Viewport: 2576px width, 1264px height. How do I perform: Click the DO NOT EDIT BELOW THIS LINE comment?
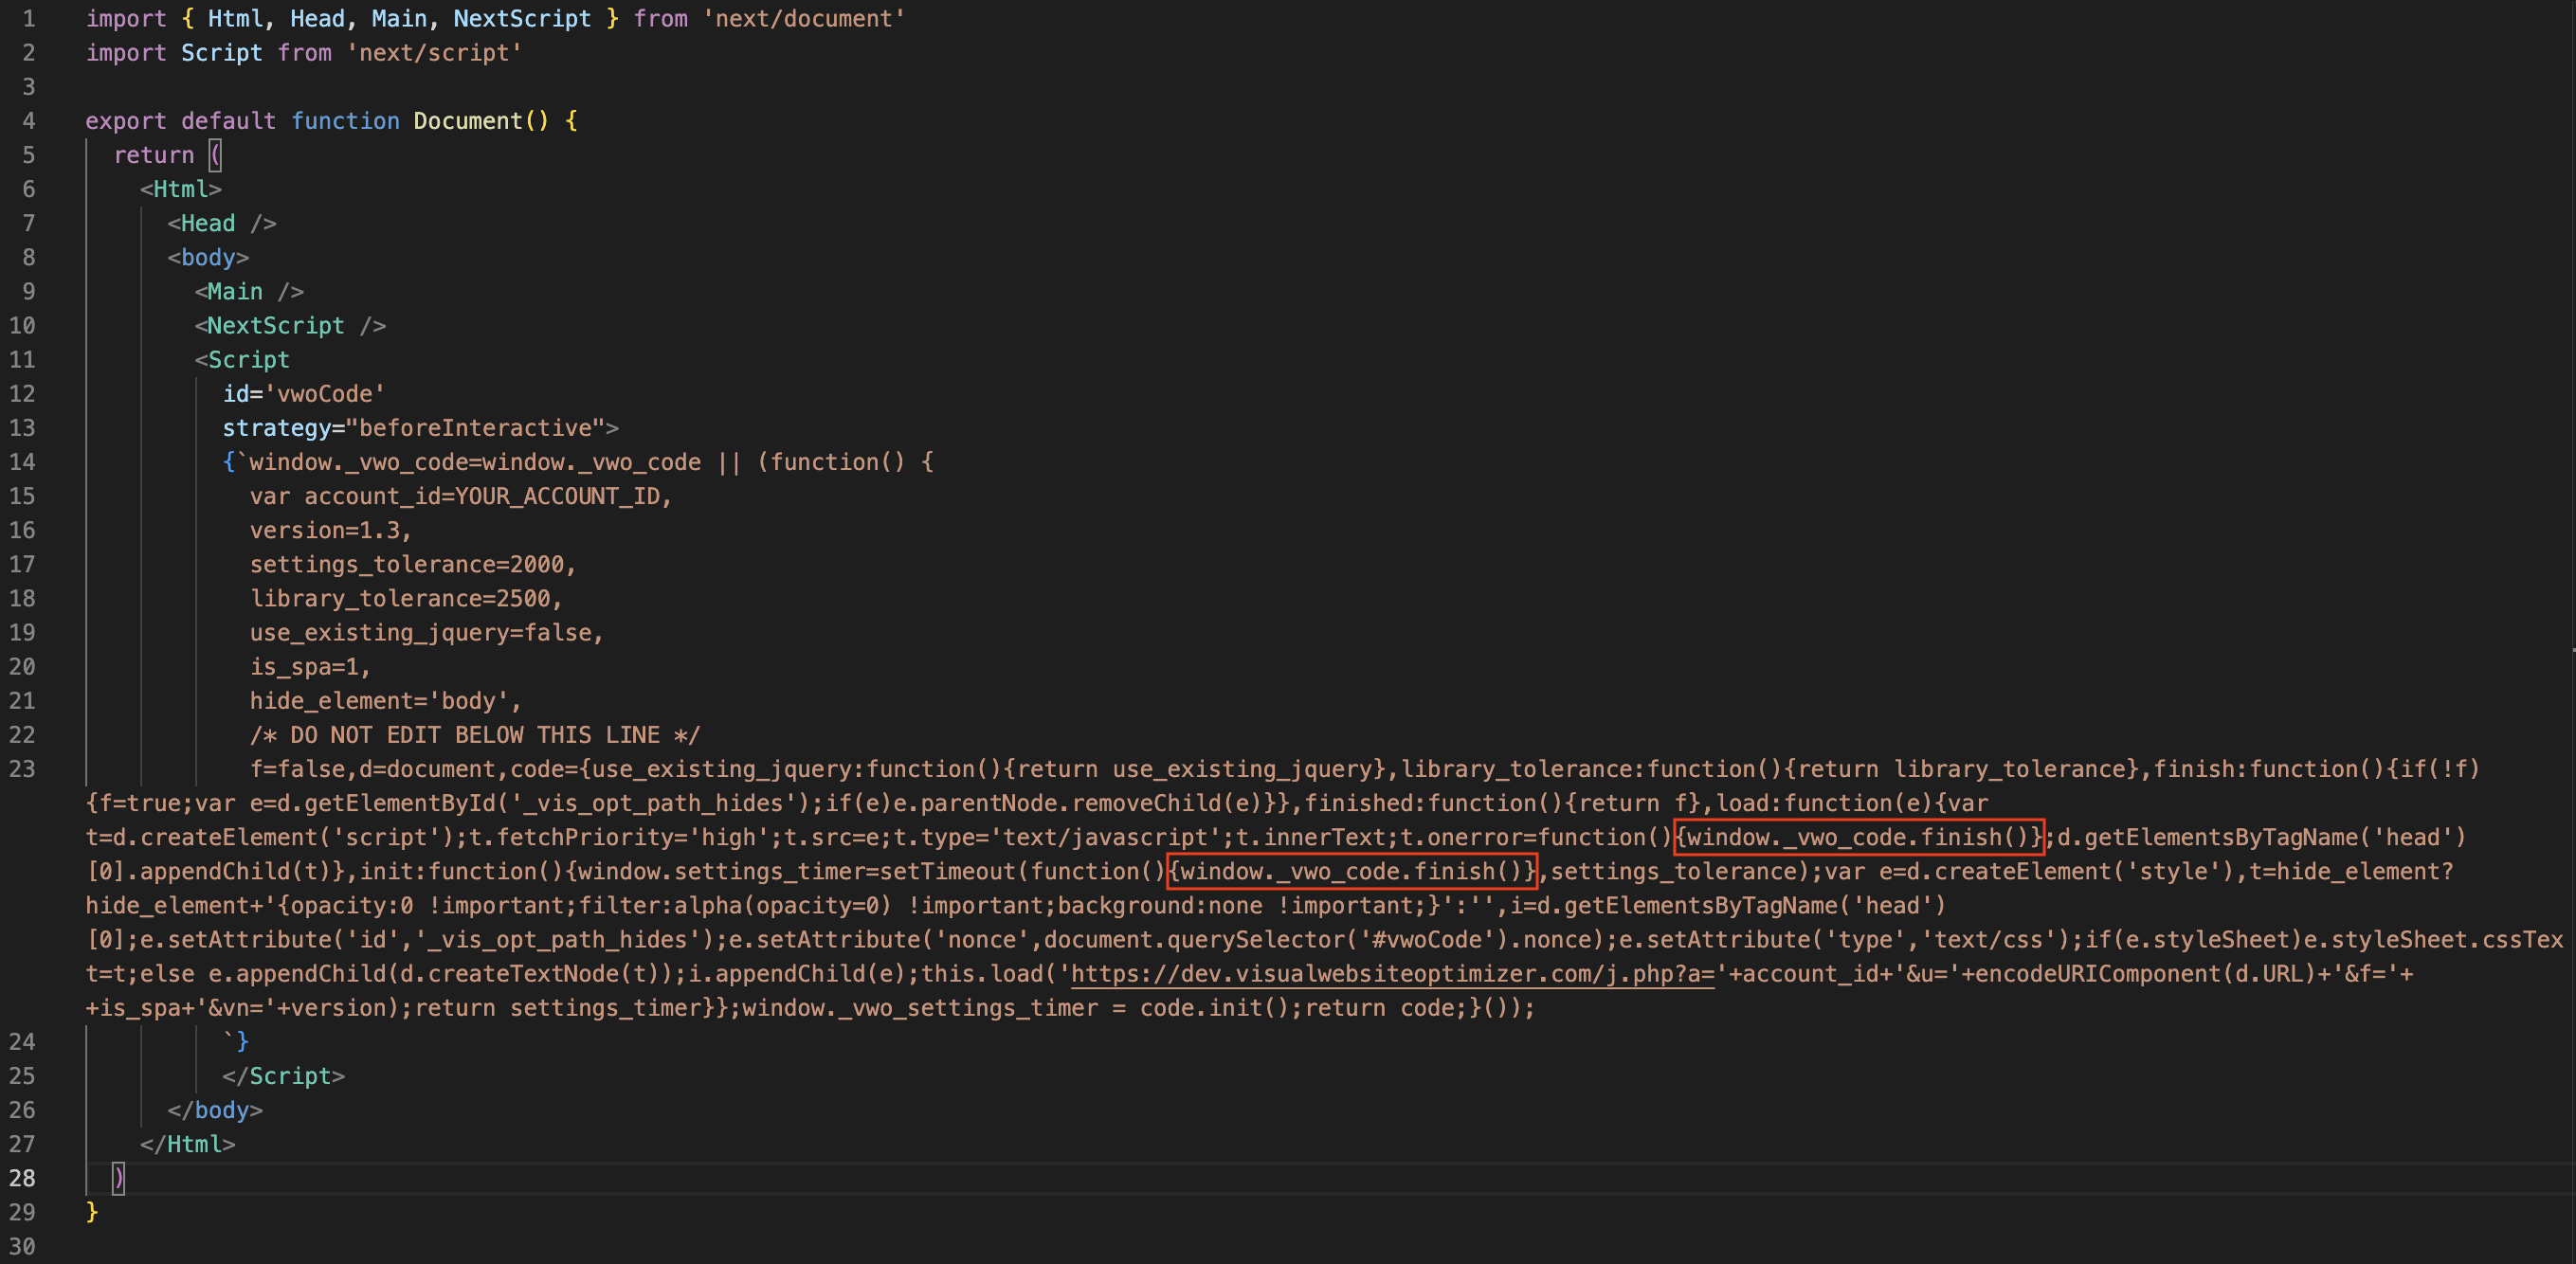pos(475,735)
